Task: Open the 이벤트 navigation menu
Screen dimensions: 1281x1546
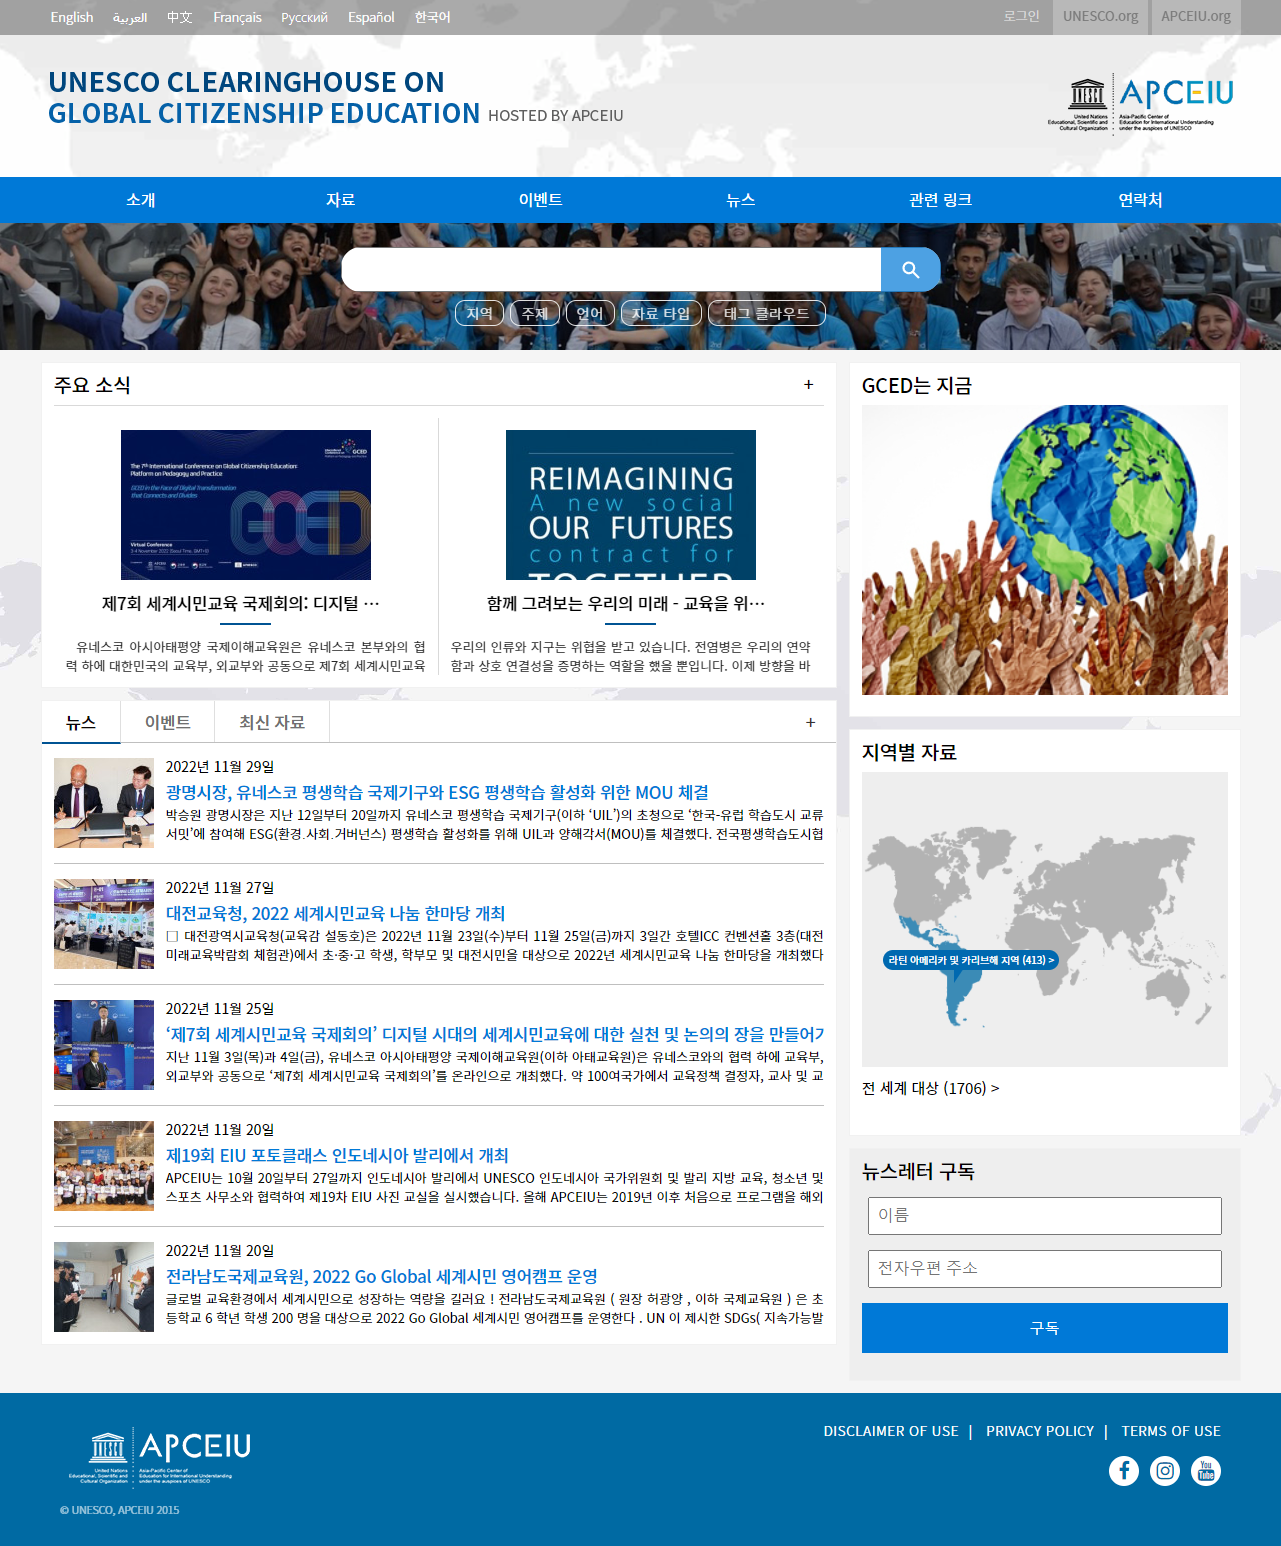Action: (x=541, y=200)
